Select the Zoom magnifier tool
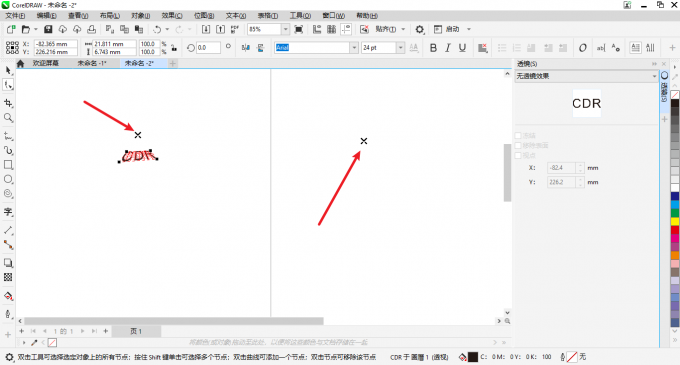680x365 pixels. pos(8,117)
